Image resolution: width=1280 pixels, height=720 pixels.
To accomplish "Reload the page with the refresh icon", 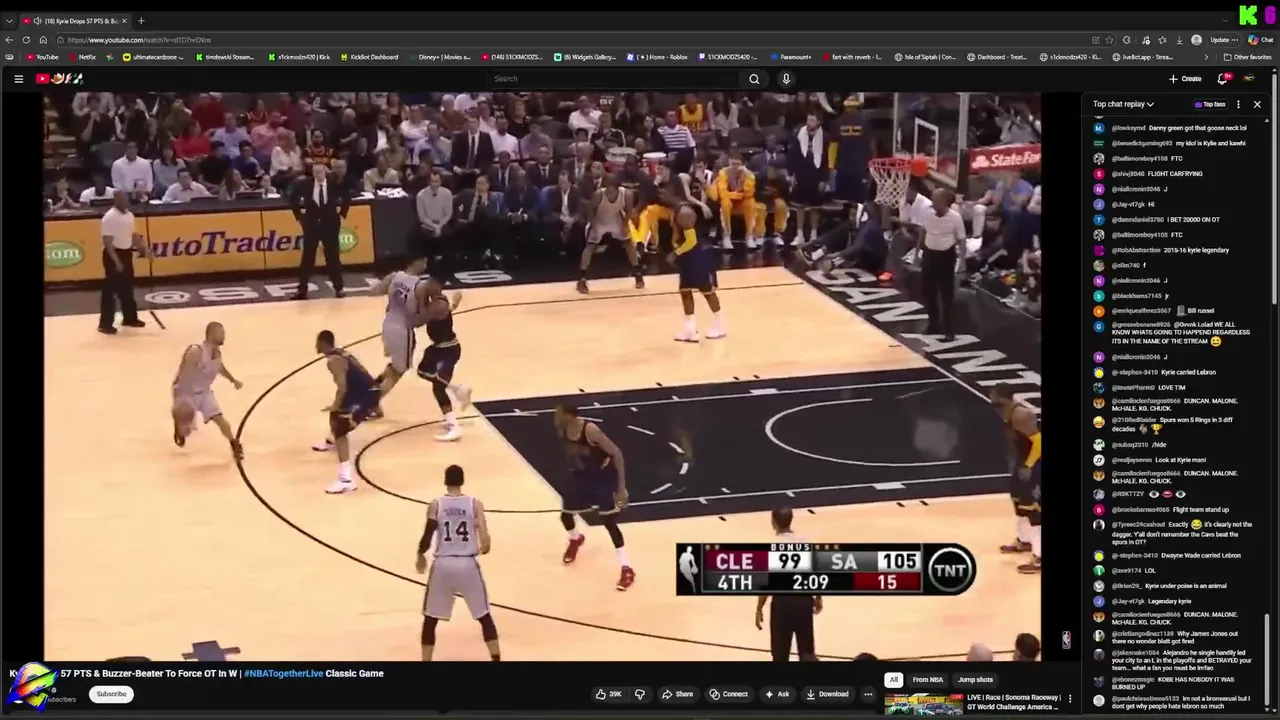I will (27, 40).
